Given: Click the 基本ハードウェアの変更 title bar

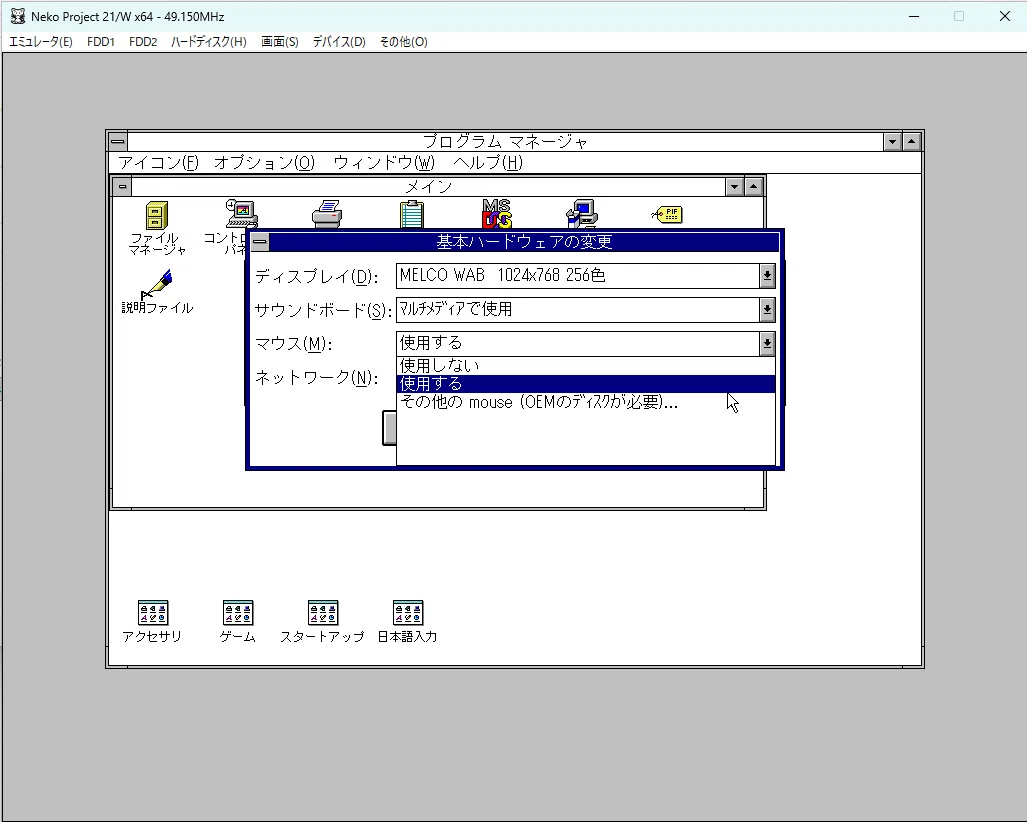Looking at the screenshot, I should click(524, 242).
